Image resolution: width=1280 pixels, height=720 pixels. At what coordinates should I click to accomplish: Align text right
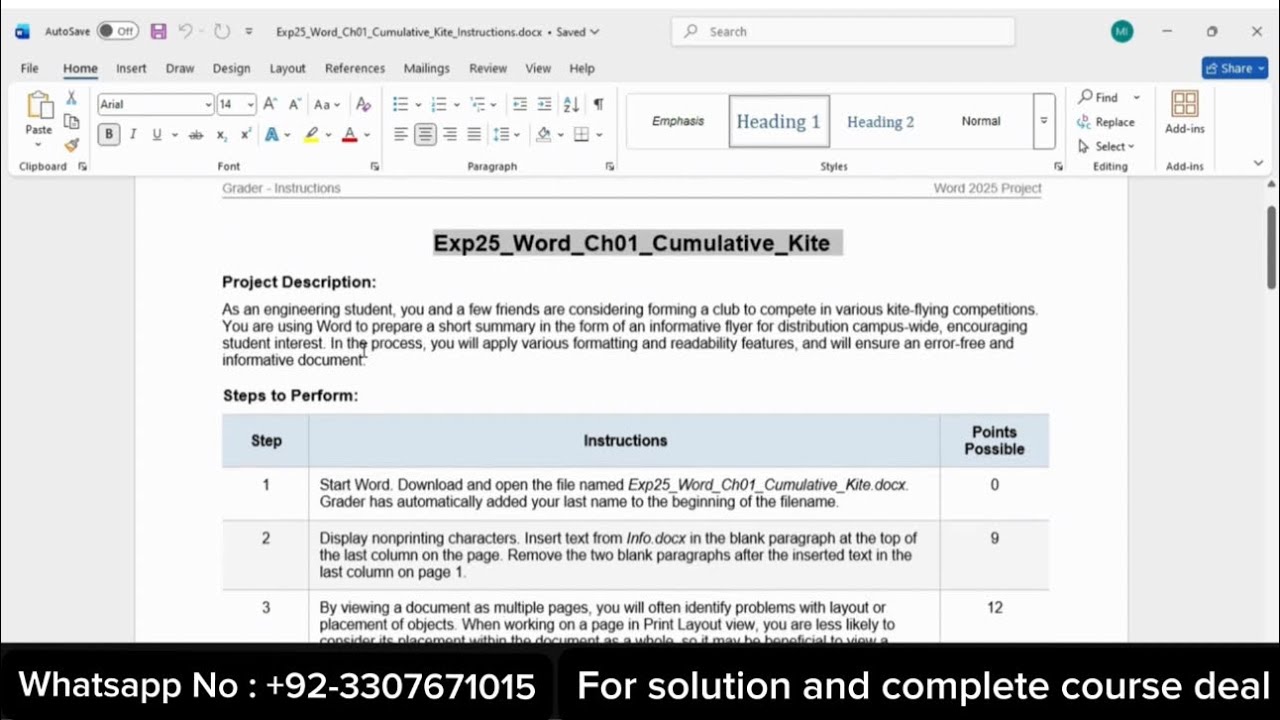450,134
